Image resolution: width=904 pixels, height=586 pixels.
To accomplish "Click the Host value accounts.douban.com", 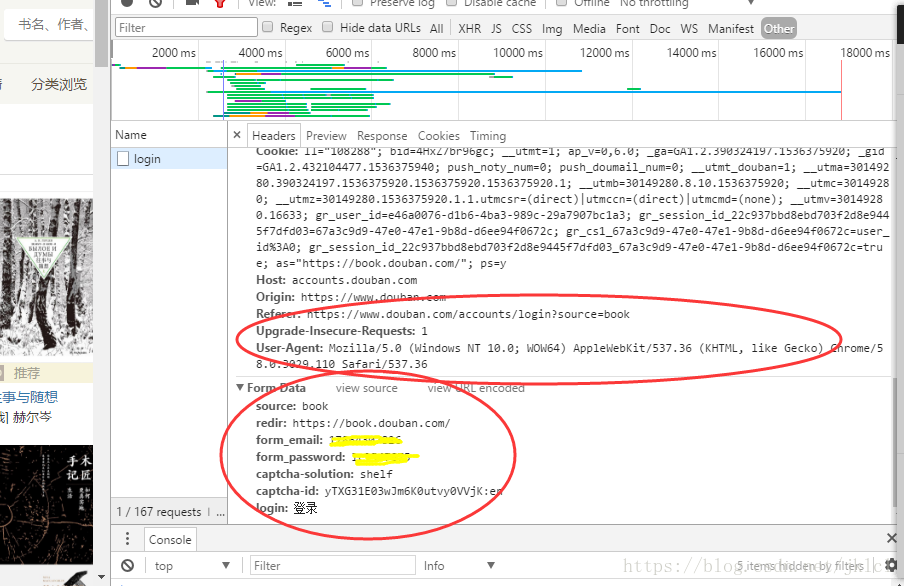I will click(354, 280).
